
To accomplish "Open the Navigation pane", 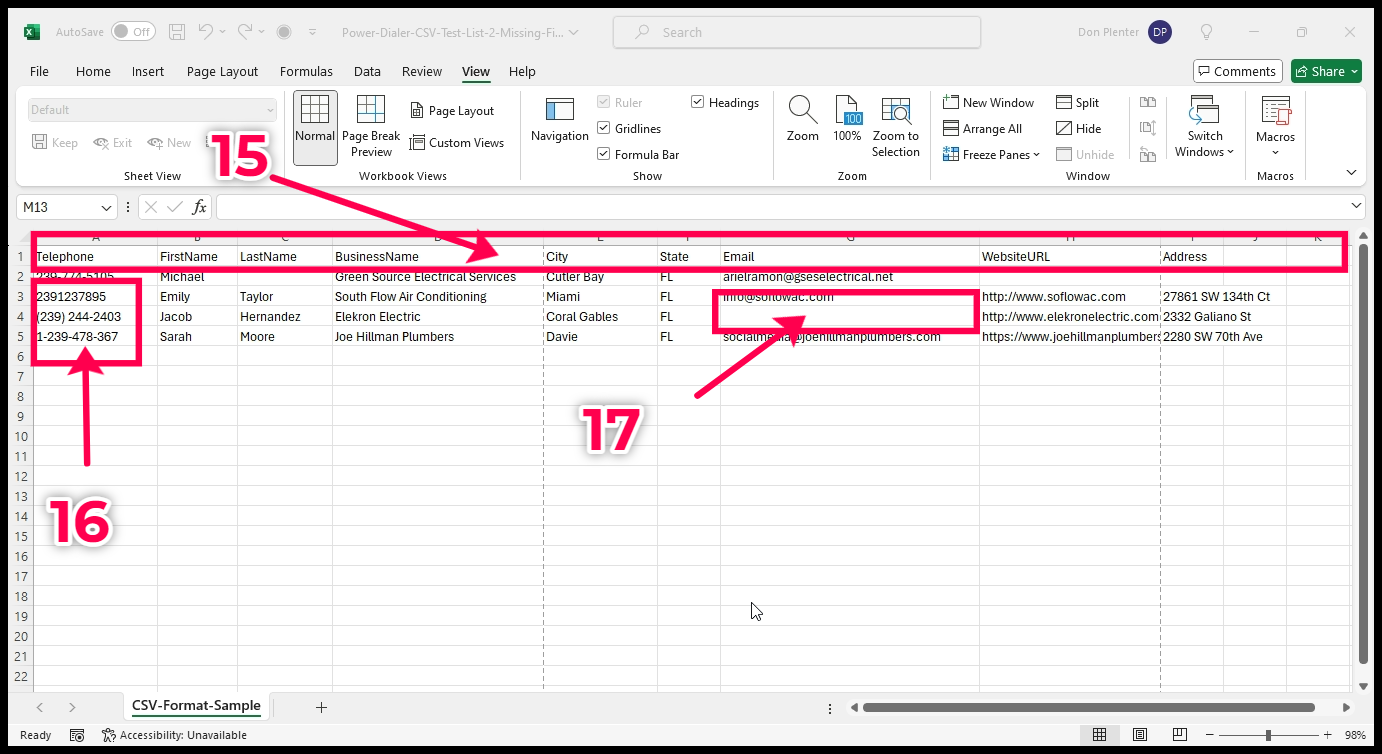I will point(559,122).
